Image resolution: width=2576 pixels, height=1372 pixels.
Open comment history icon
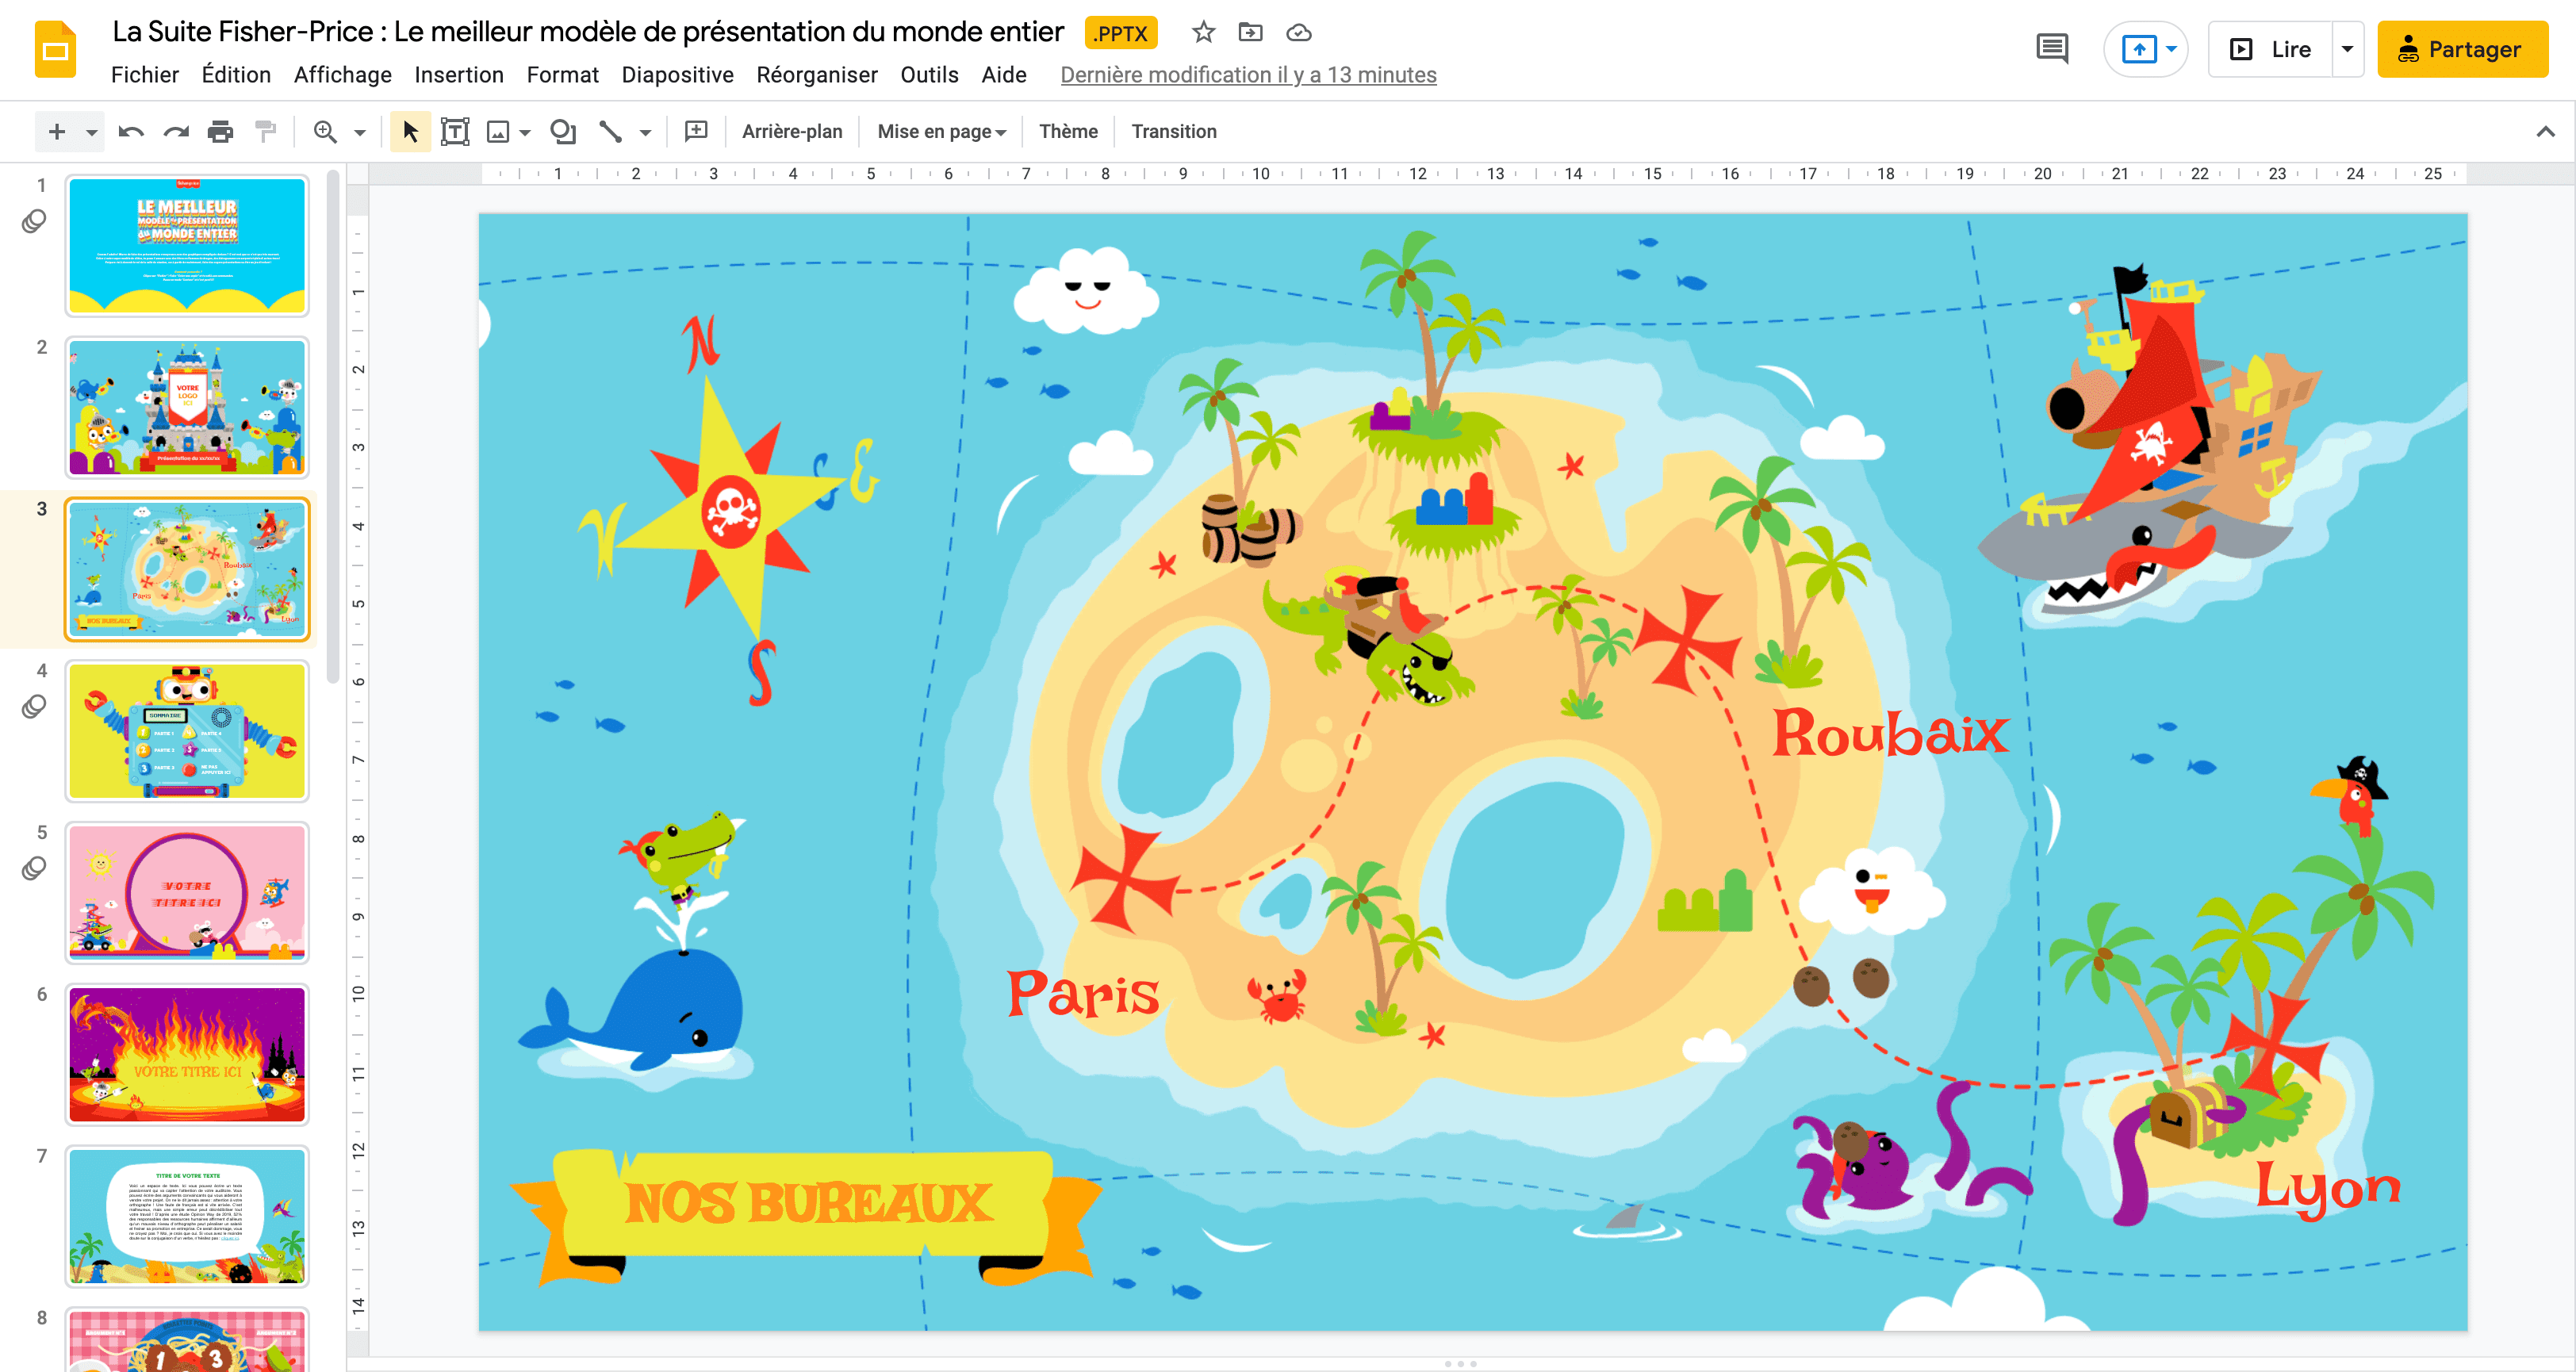(x=2052, y=48)
